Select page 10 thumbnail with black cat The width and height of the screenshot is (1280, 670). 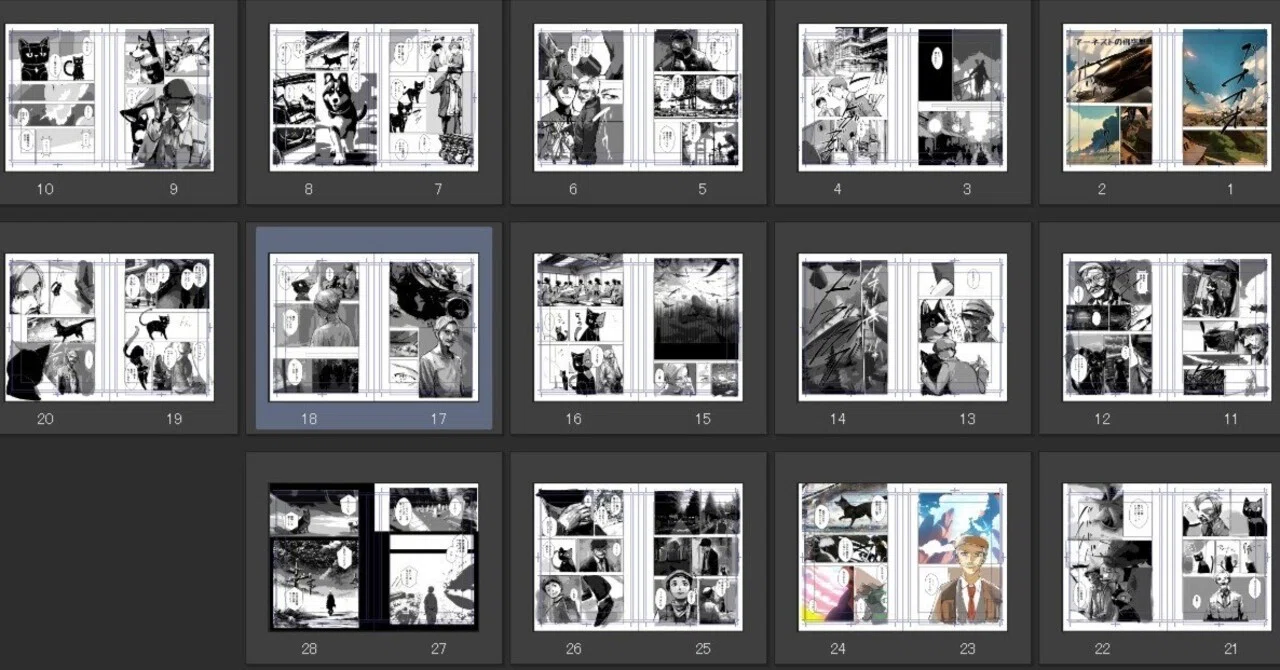(x=58, y=97)
